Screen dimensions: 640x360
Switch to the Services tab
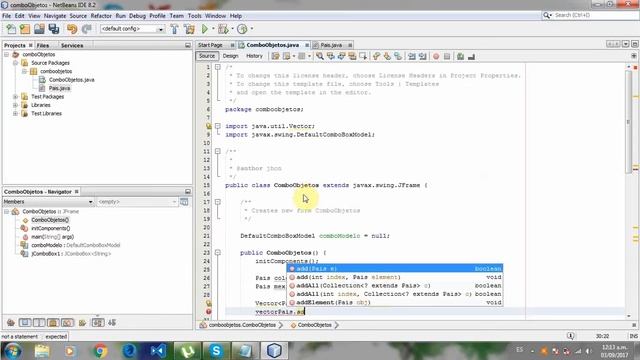(x=72, y=45)
